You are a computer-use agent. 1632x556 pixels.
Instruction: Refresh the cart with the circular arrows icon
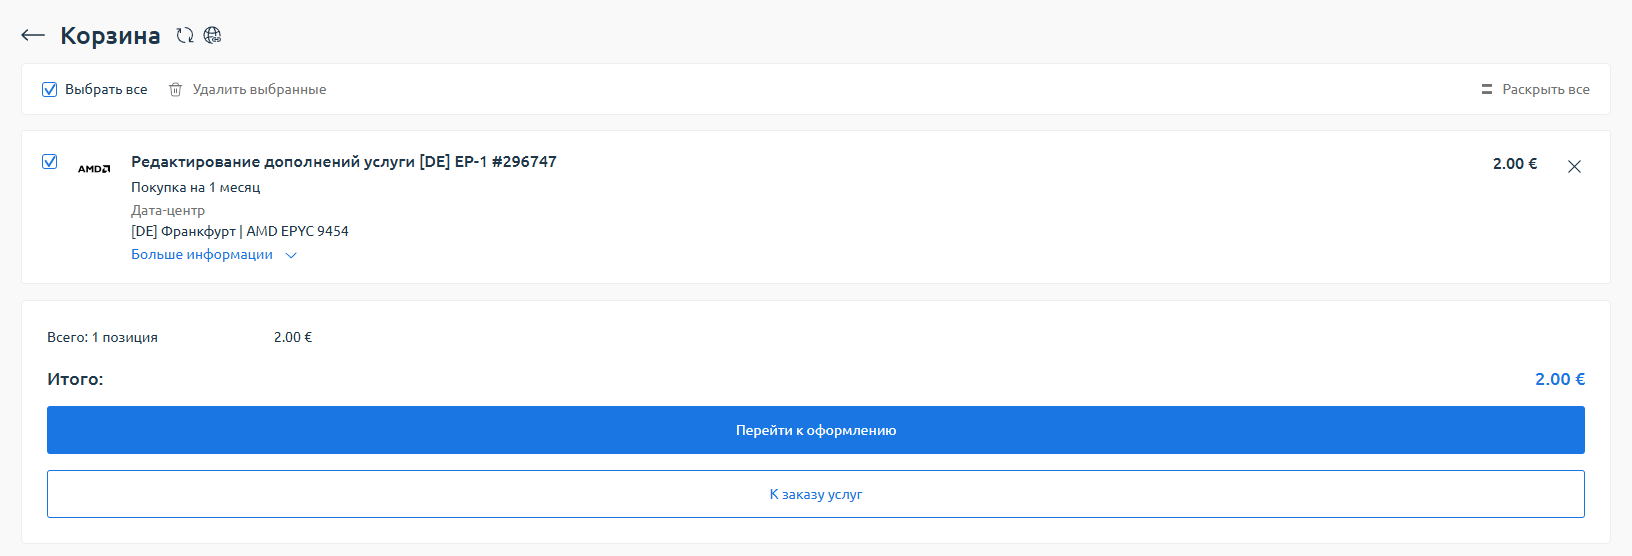pos(185,36)
